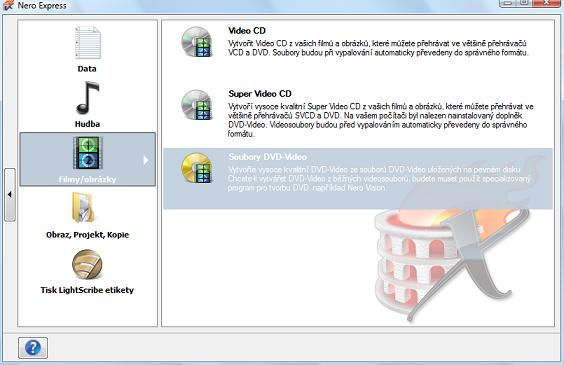Collapse the side panel with the left arrow handle
This screenshot has height=365, width=564.
[x=10, y=195]
